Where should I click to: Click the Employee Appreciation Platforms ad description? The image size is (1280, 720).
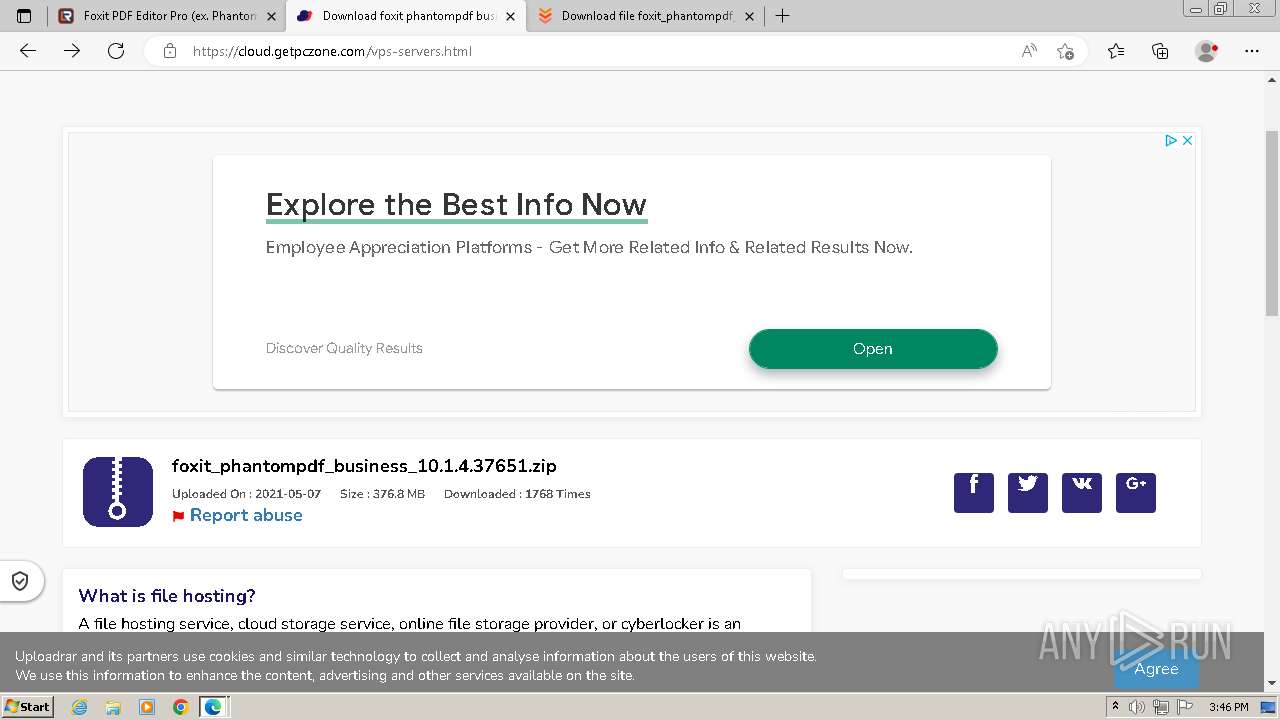click(x=589, y=247)
